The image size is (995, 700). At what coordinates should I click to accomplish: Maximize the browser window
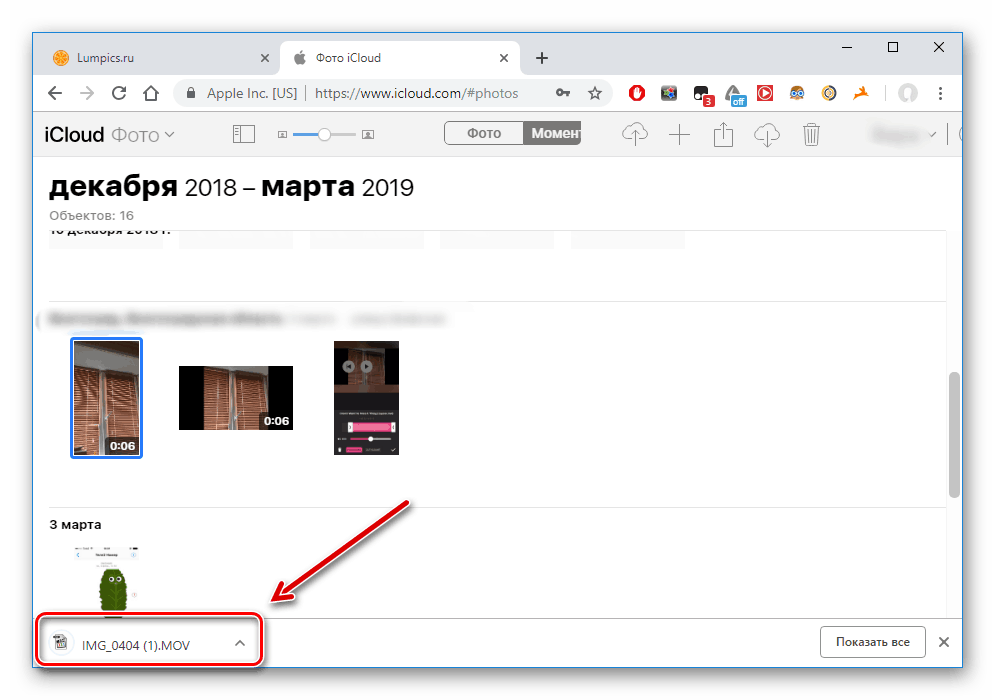[893, 48]
